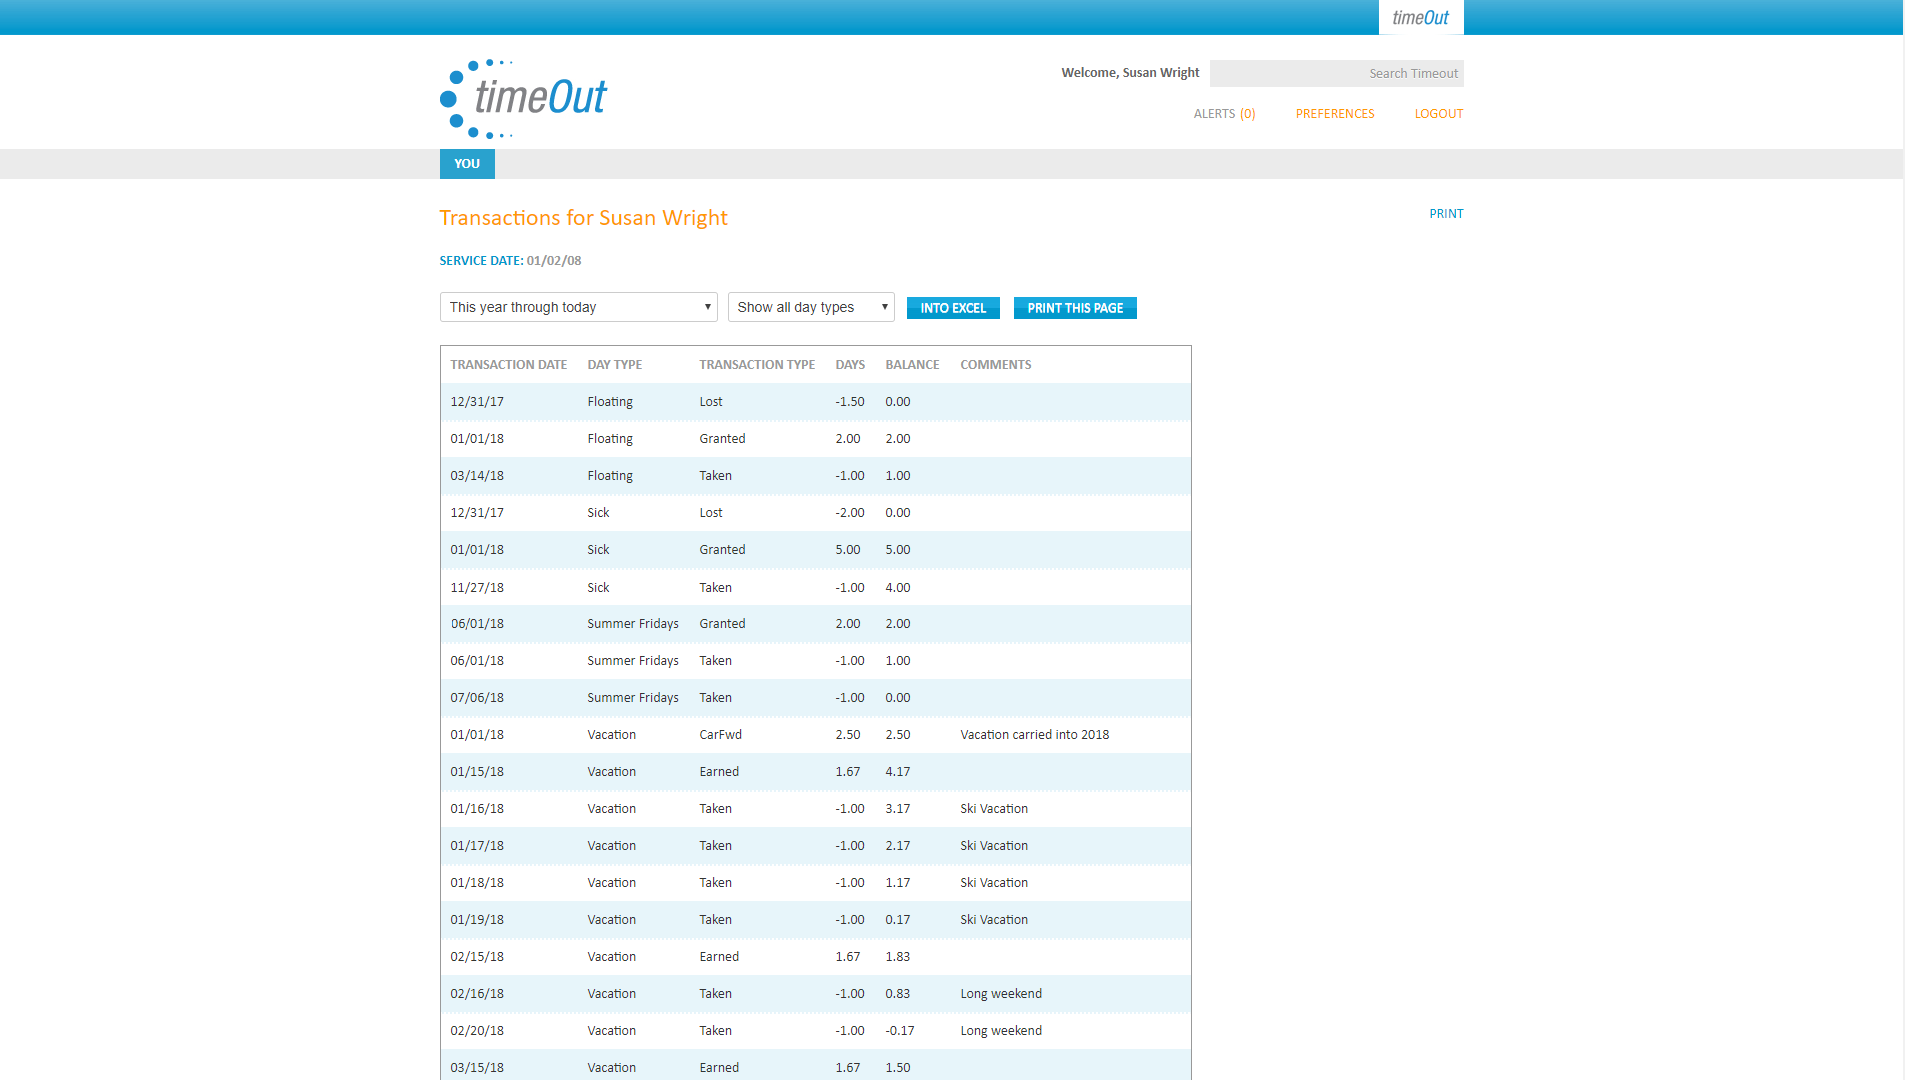The height and width of the screenshot is (1080, 1905).
Task: Click the Transaction Date column header
Action: point(508,365)
